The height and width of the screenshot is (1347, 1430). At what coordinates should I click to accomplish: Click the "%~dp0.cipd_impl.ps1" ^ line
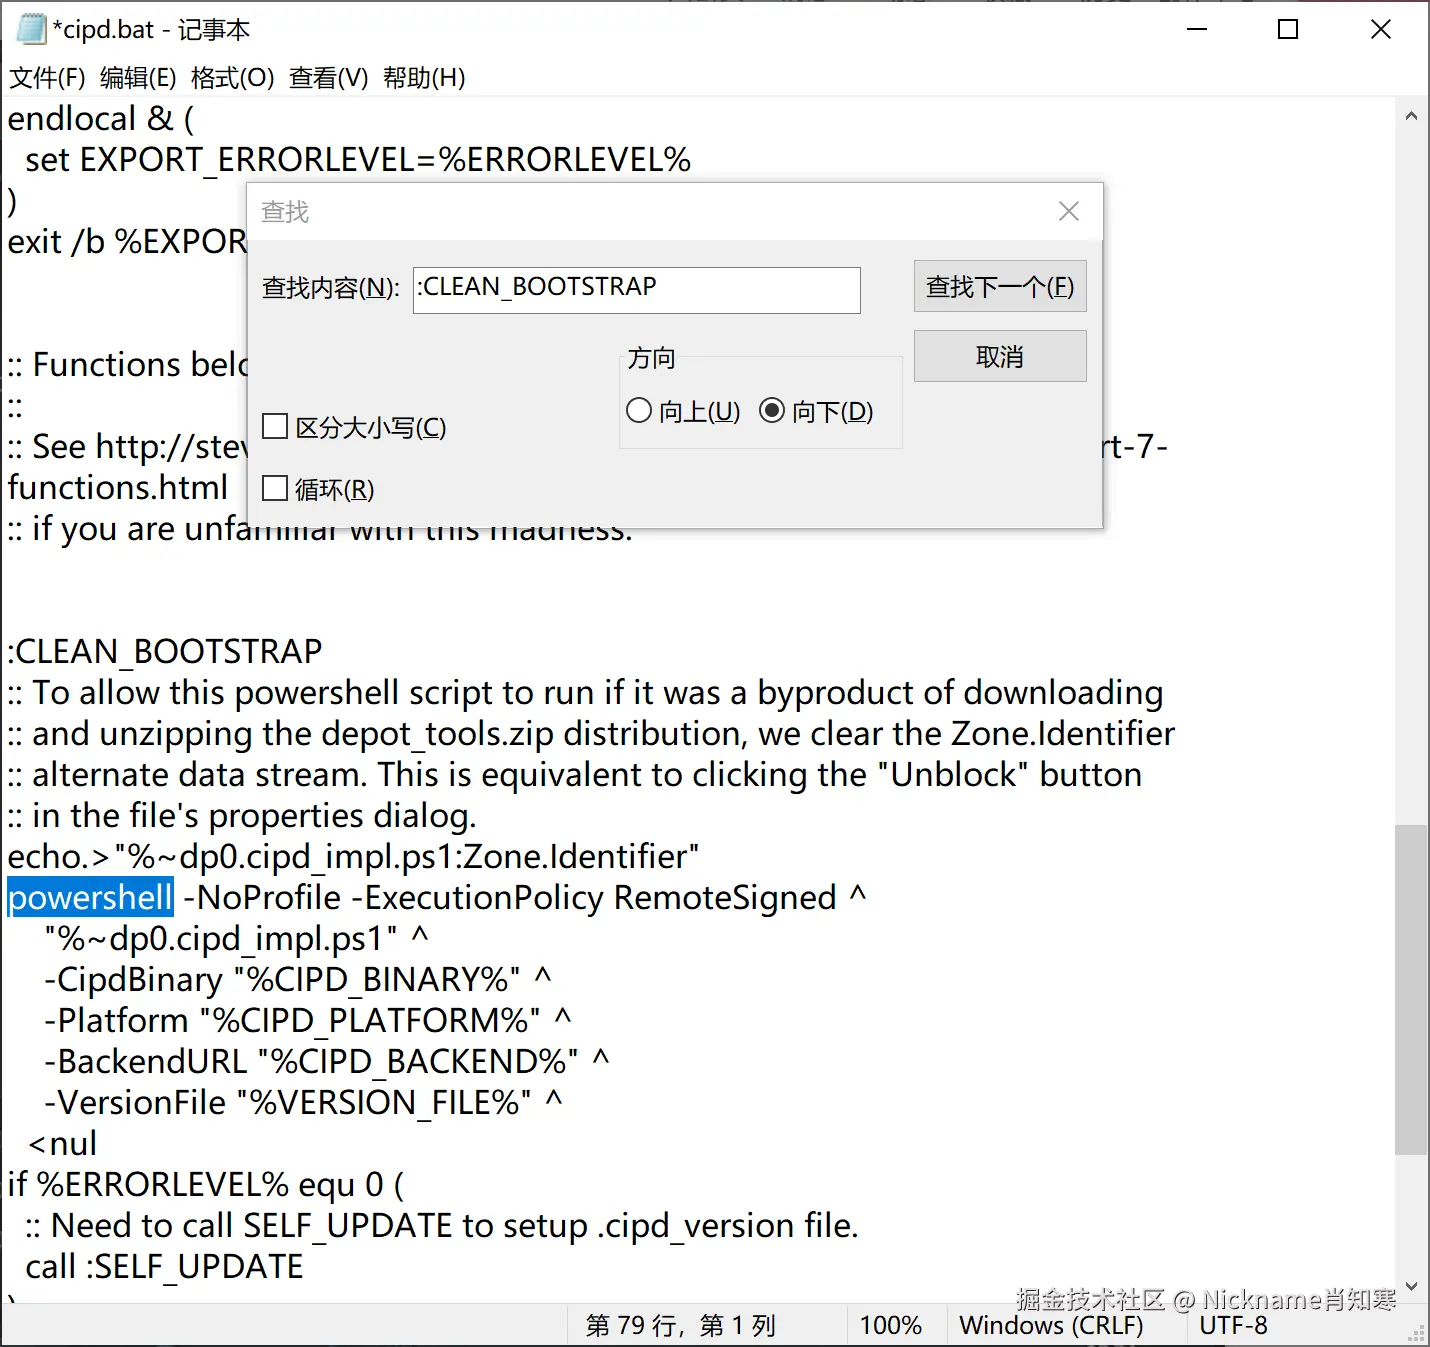[236, 938]
